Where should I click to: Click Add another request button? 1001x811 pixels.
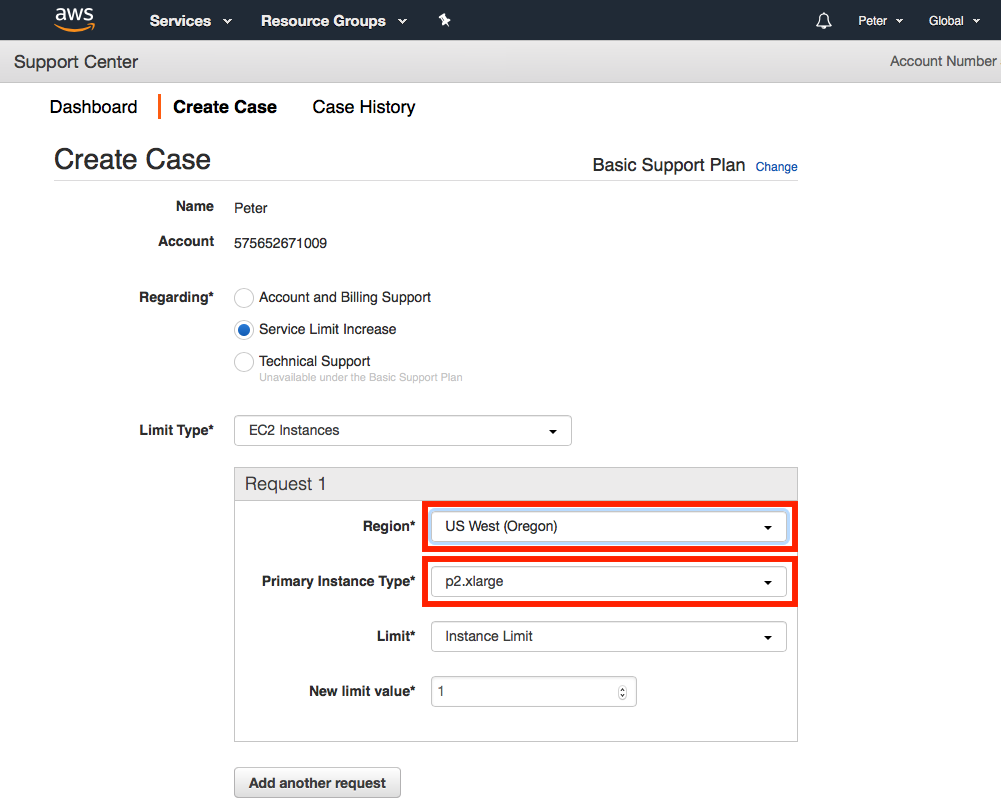click(x=317, y=783)
